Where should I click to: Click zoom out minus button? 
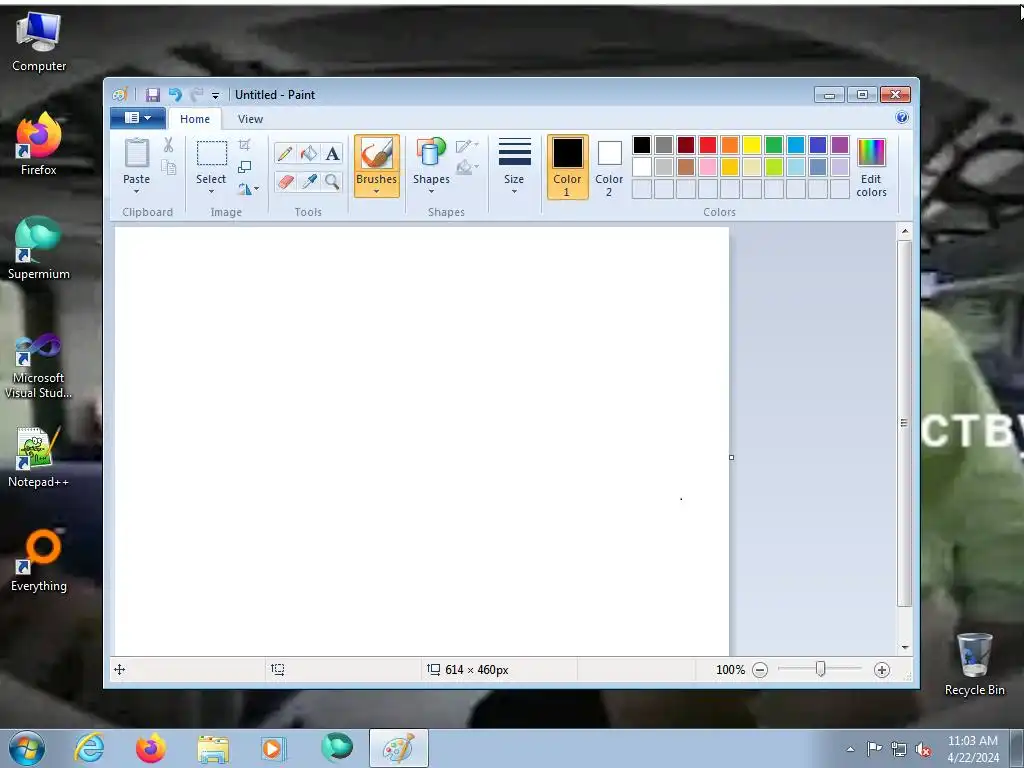click(760, 670)
